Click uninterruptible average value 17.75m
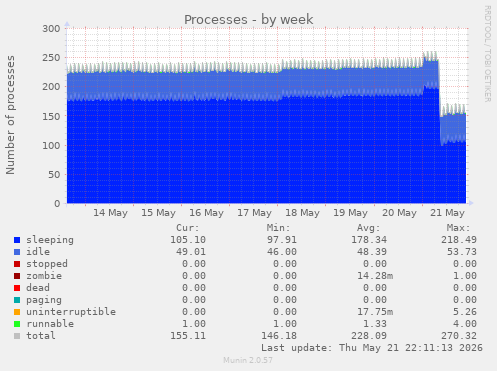The height and width of the screenshot is (371, 497). pyautogui.click(x=375, y=312)
